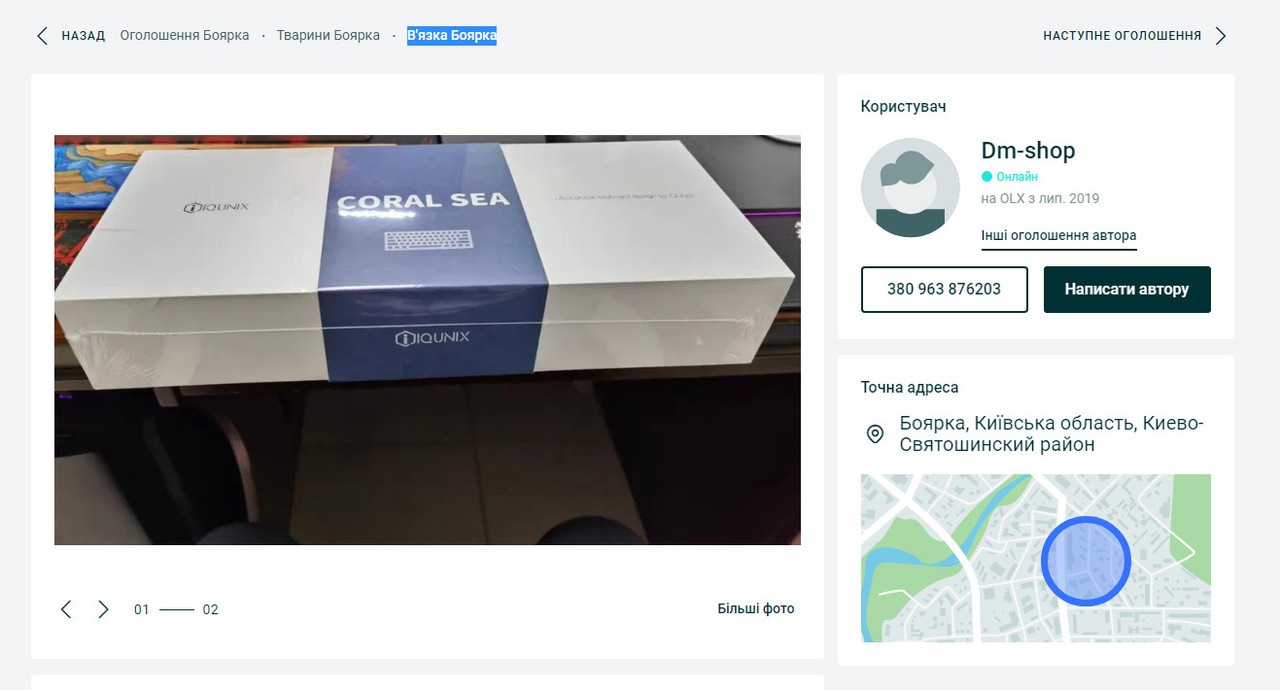Click the Dm-shop user avatar
Viewport: 1280px width, 690px height.
pyautogui.click(x=911, y=188)
